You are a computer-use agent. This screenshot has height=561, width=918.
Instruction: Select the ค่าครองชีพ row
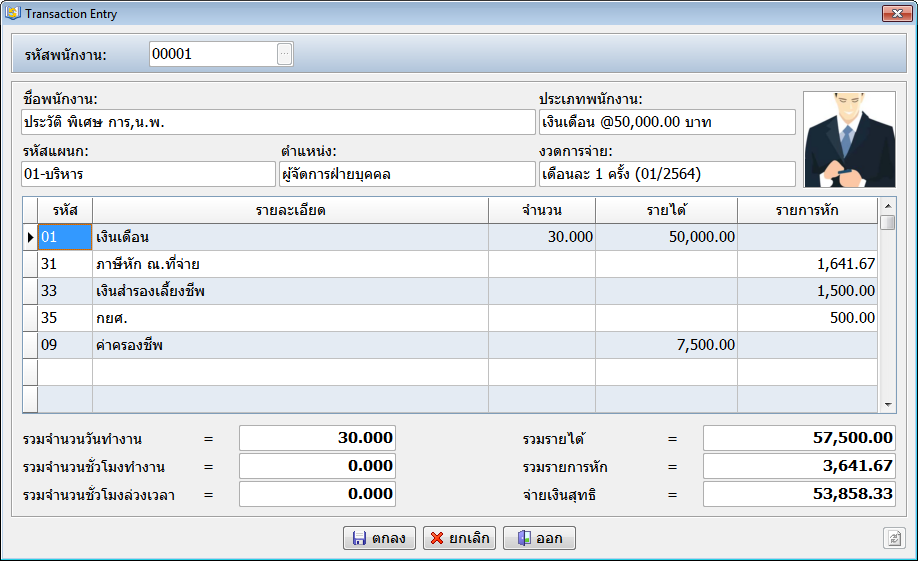pyautogui.click(x=290, y=345)
